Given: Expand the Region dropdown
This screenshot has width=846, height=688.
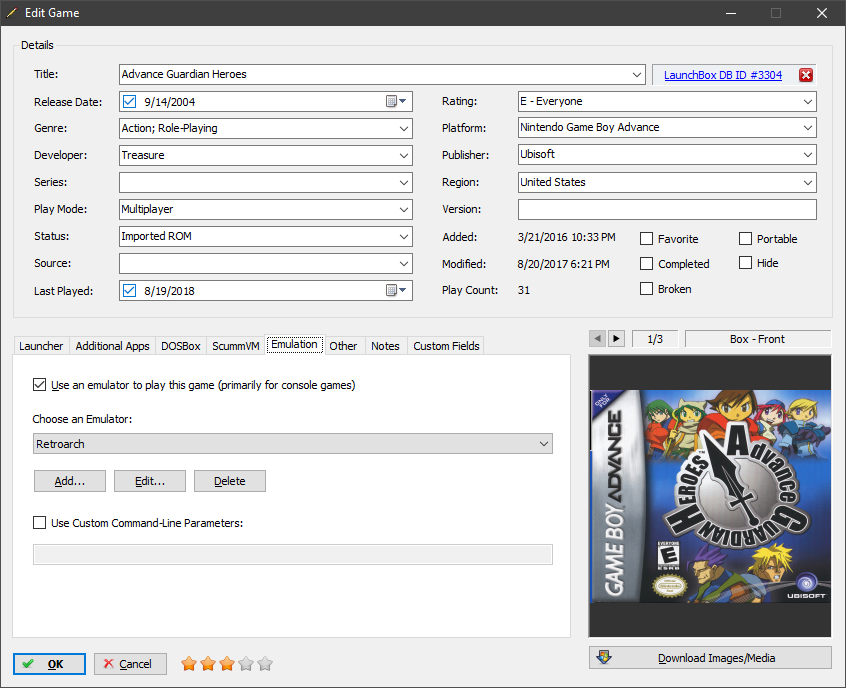Looking at the screenshot, I should 808,182.
